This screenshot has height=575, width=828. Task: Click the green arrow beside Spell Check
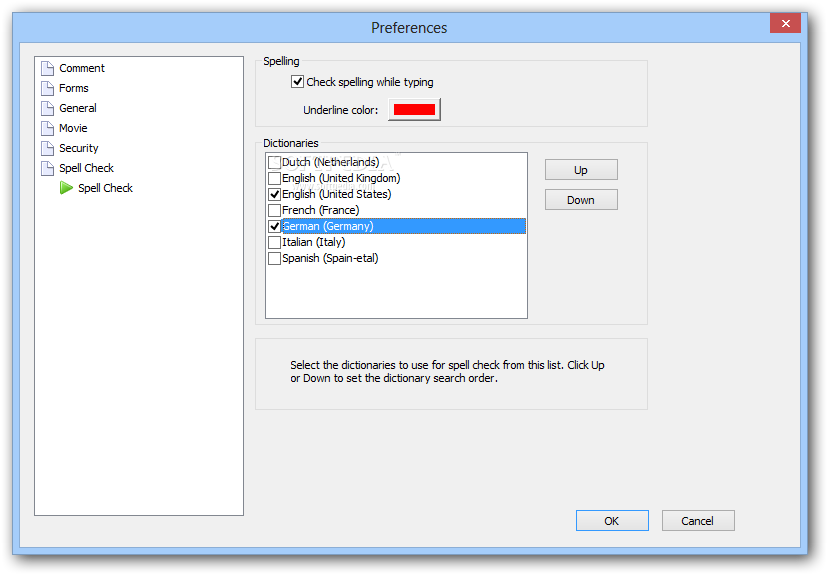coord(66,188)
